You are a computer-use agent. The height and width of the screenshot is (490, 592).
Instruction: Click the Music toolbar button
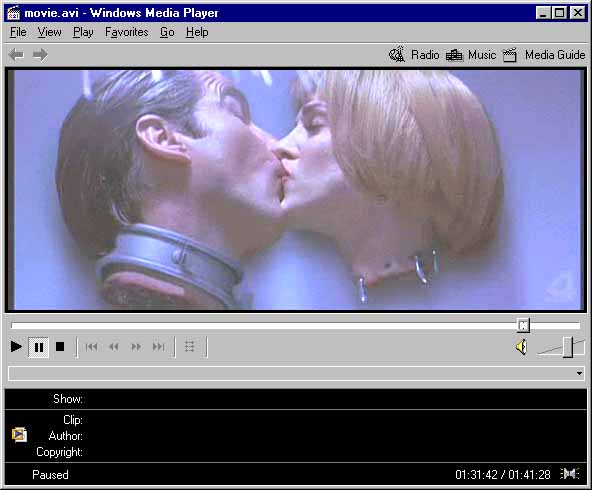point(471,55)
